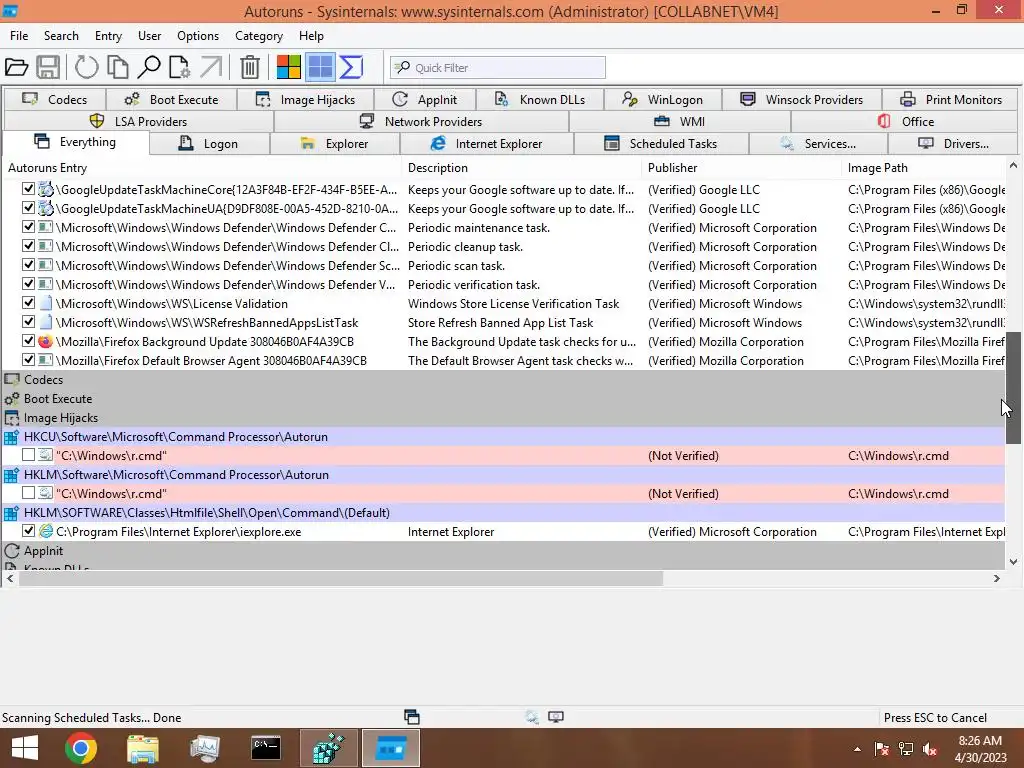Switch to the Winsock Providers tab
Viewport: 1024px width, 768px height.
(802, 99)
